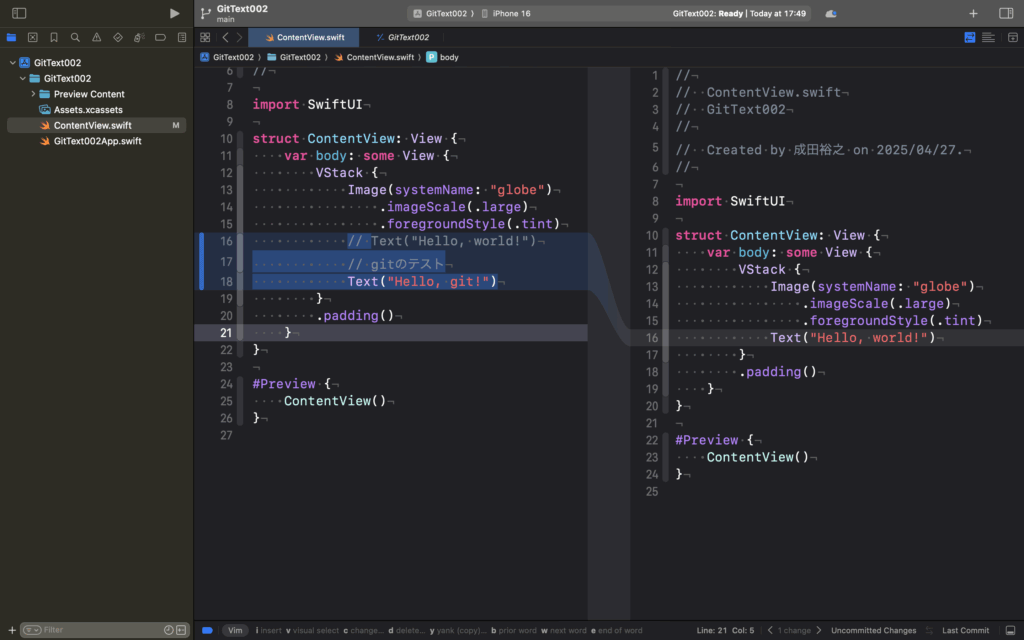Open the test navigator
Screen dimensions: 1024x640
[118, 37]
